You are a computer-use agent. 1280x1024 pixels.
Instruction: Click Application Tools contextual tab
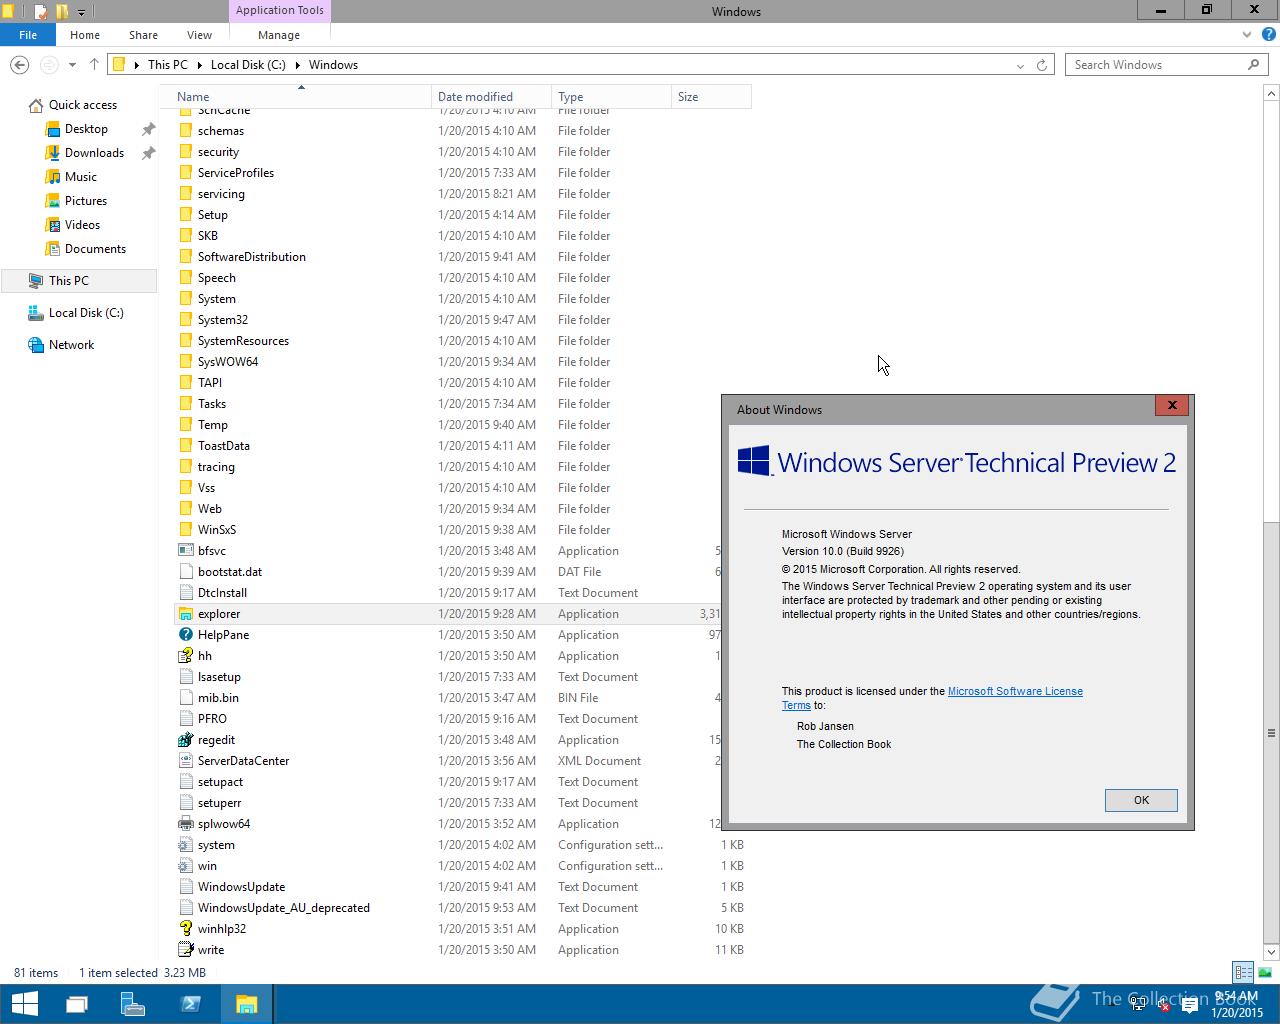pyautogui.click(x=280, y=11)
